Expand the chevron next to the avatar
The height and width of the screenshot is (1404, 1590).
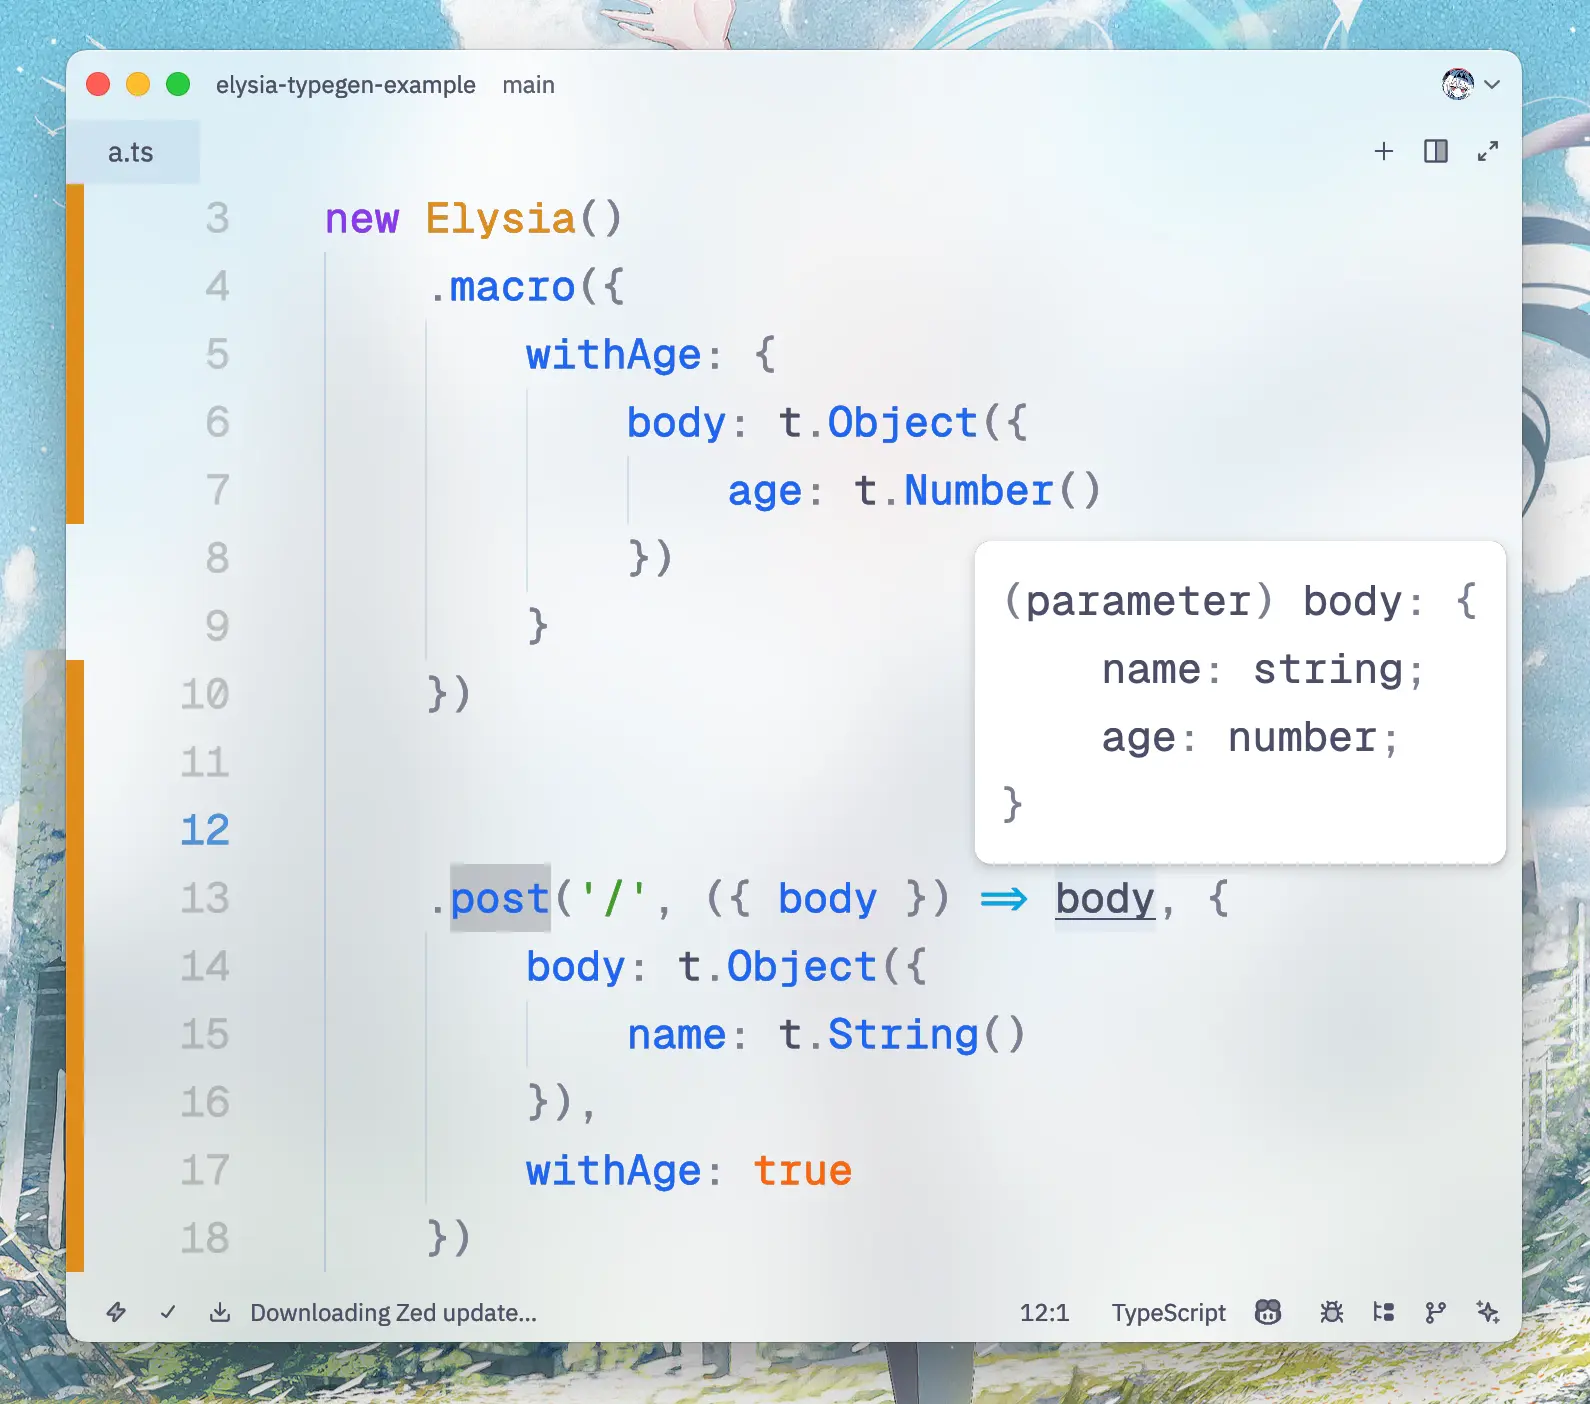point(1492,84)
